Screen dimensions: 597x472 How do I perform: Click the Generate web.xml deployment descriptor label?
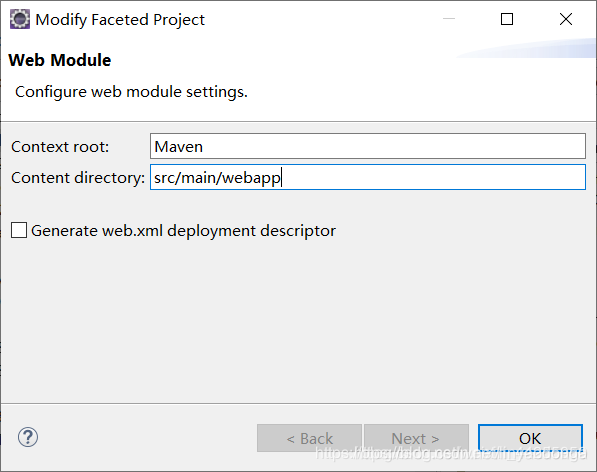[183, 231]
